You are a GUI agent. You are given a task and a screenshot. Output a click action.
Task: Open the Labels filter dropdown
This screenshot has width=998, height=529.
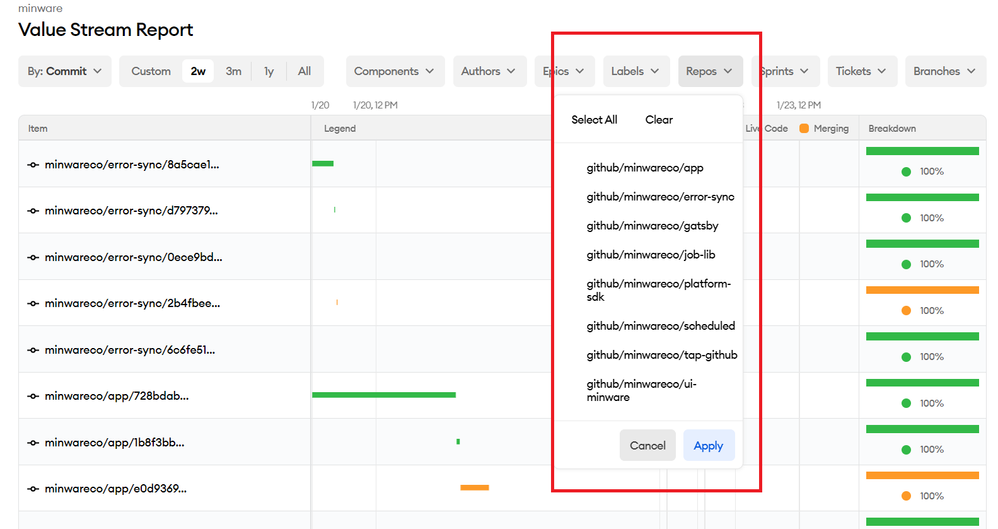(636, 71)
